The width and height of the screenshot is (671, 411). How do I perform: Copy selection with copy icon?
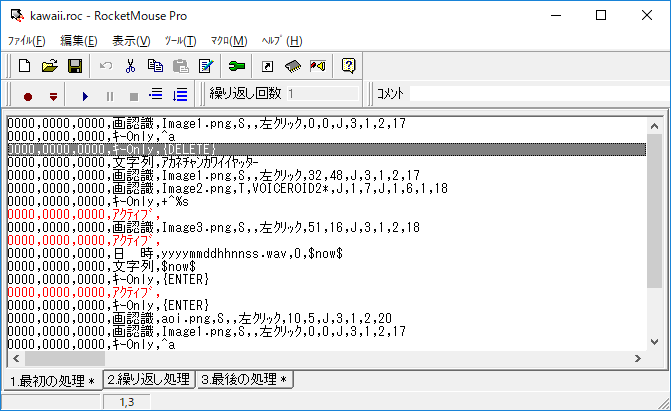(155, 66)
